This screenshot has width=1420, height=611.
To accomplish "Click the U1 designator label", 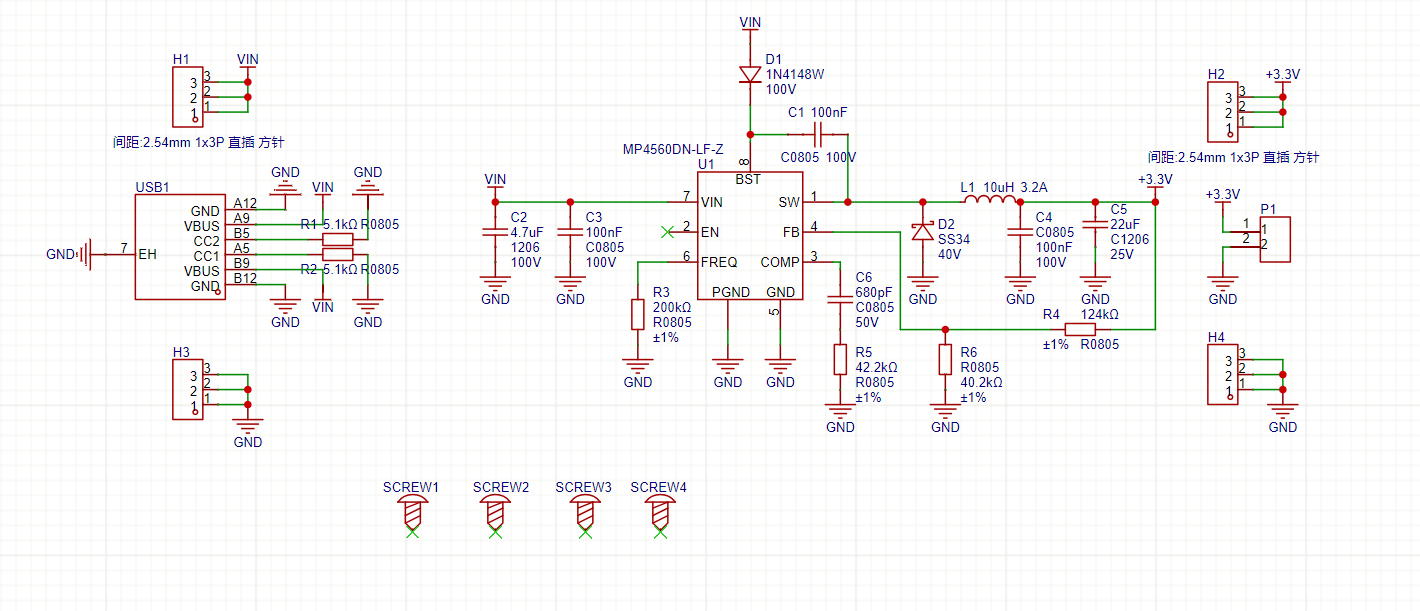I will pyautogui.click(x=706, y=164).
